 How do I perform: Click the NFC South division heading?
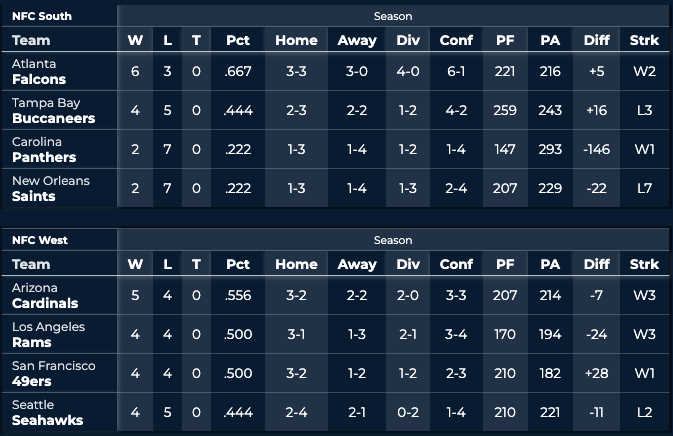click(x=43, y=16)
